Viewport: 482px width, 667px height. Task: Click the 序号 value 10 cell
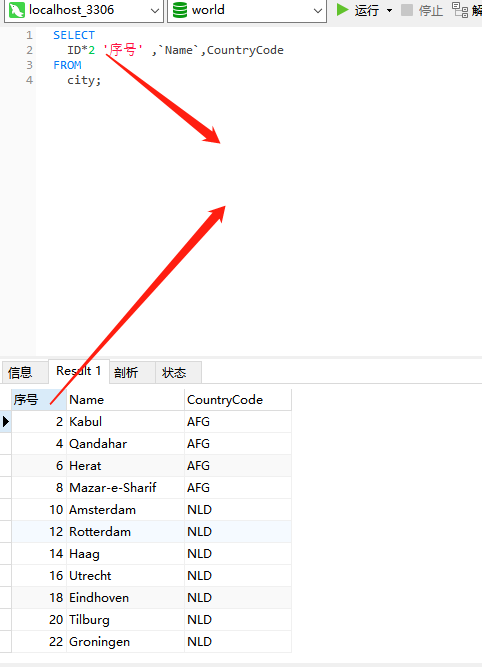coord(39,510)
